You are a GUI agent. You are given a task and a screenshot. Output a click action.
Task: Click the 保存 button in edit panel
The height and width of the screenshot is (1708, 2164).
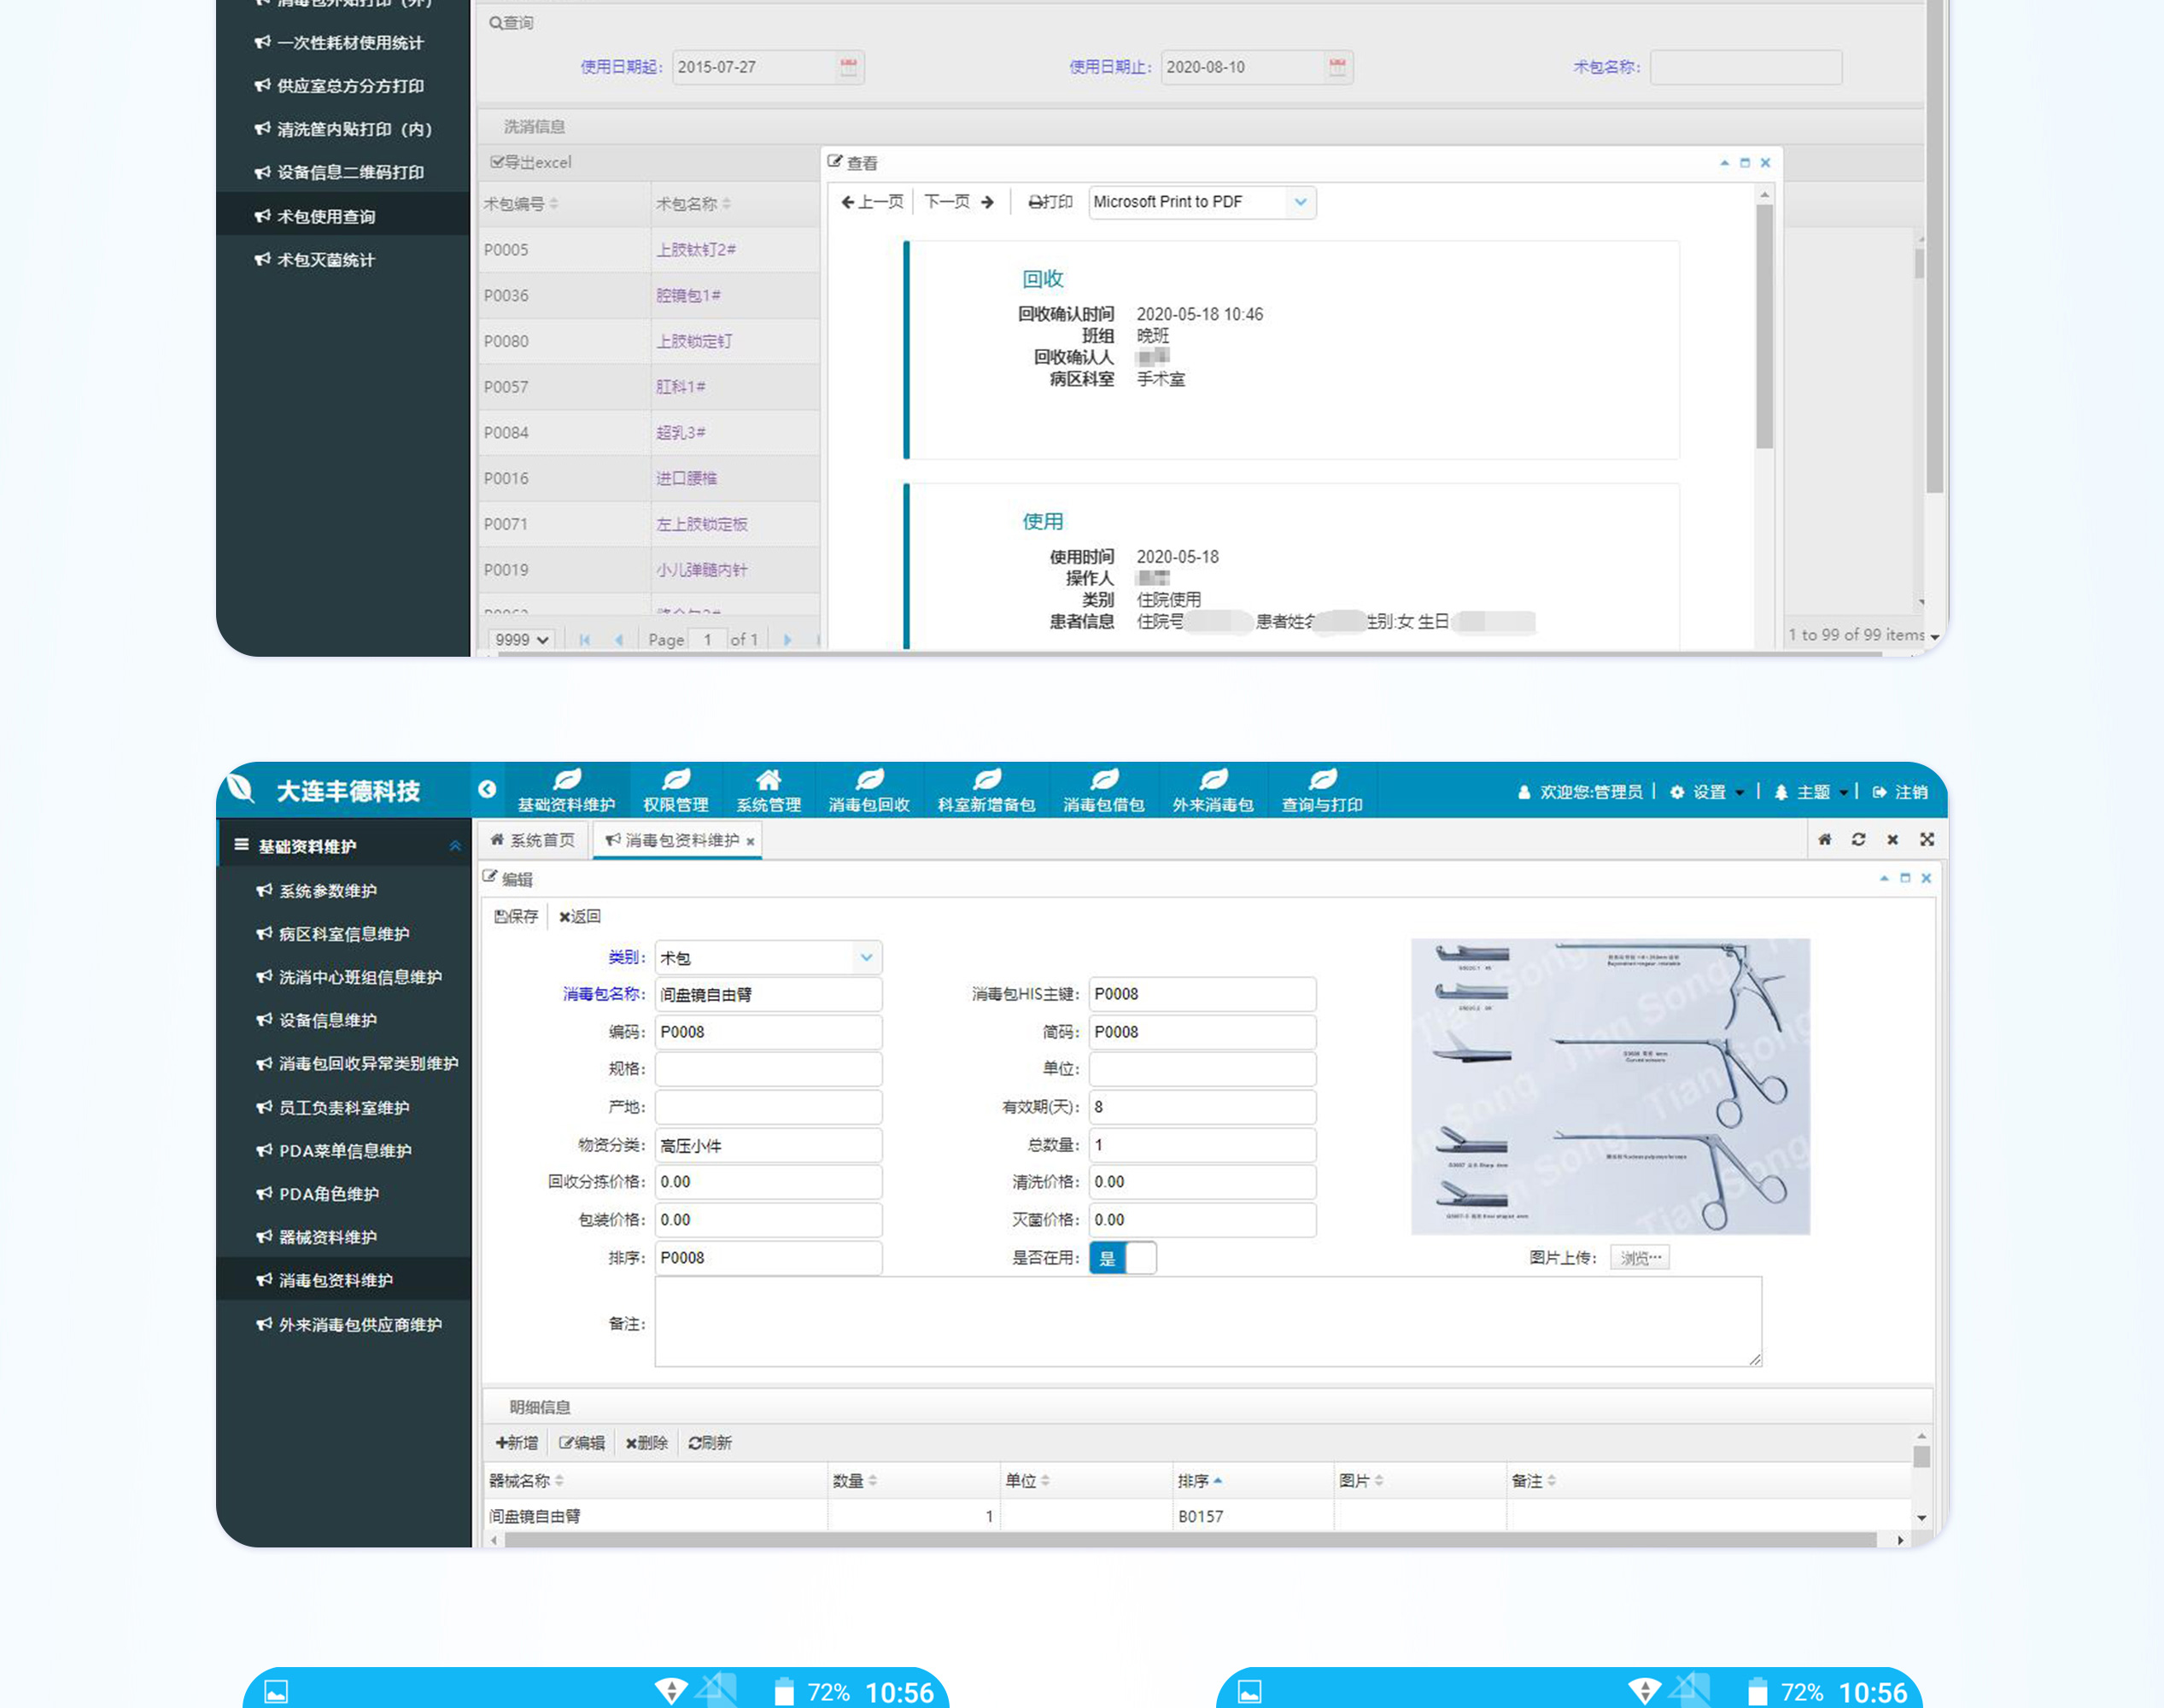(516, 916)
